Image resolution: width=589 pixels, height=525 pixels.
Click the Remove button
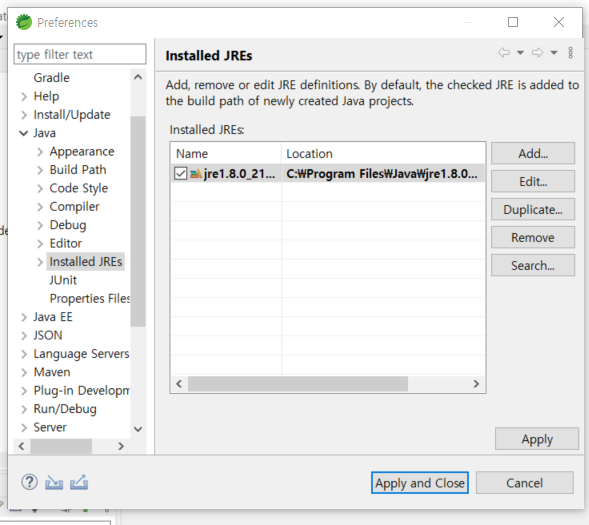coord(533,237)
